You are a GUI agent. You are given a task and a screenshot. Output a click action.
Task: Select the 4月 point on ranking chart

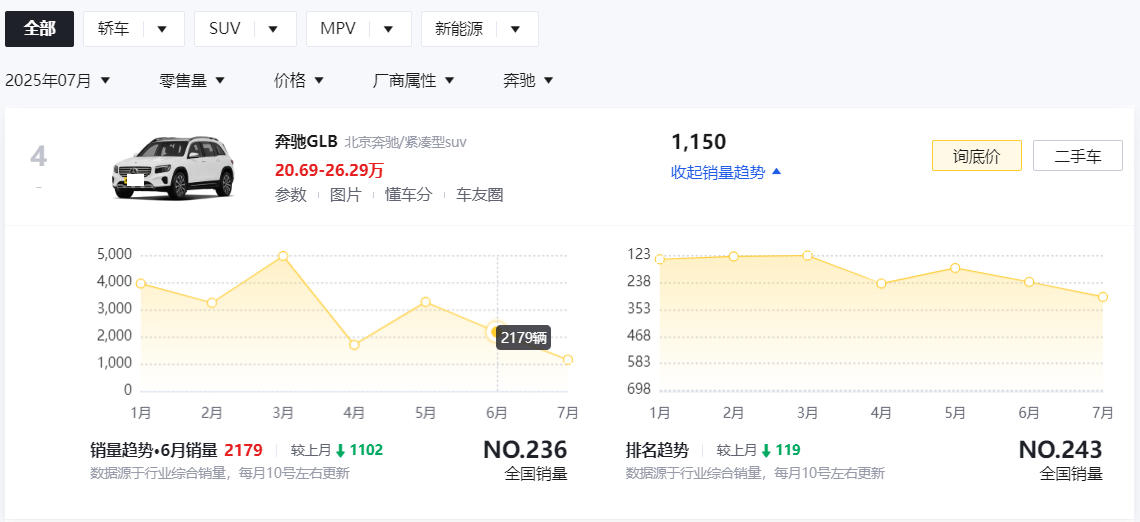(x=881, y=284)
